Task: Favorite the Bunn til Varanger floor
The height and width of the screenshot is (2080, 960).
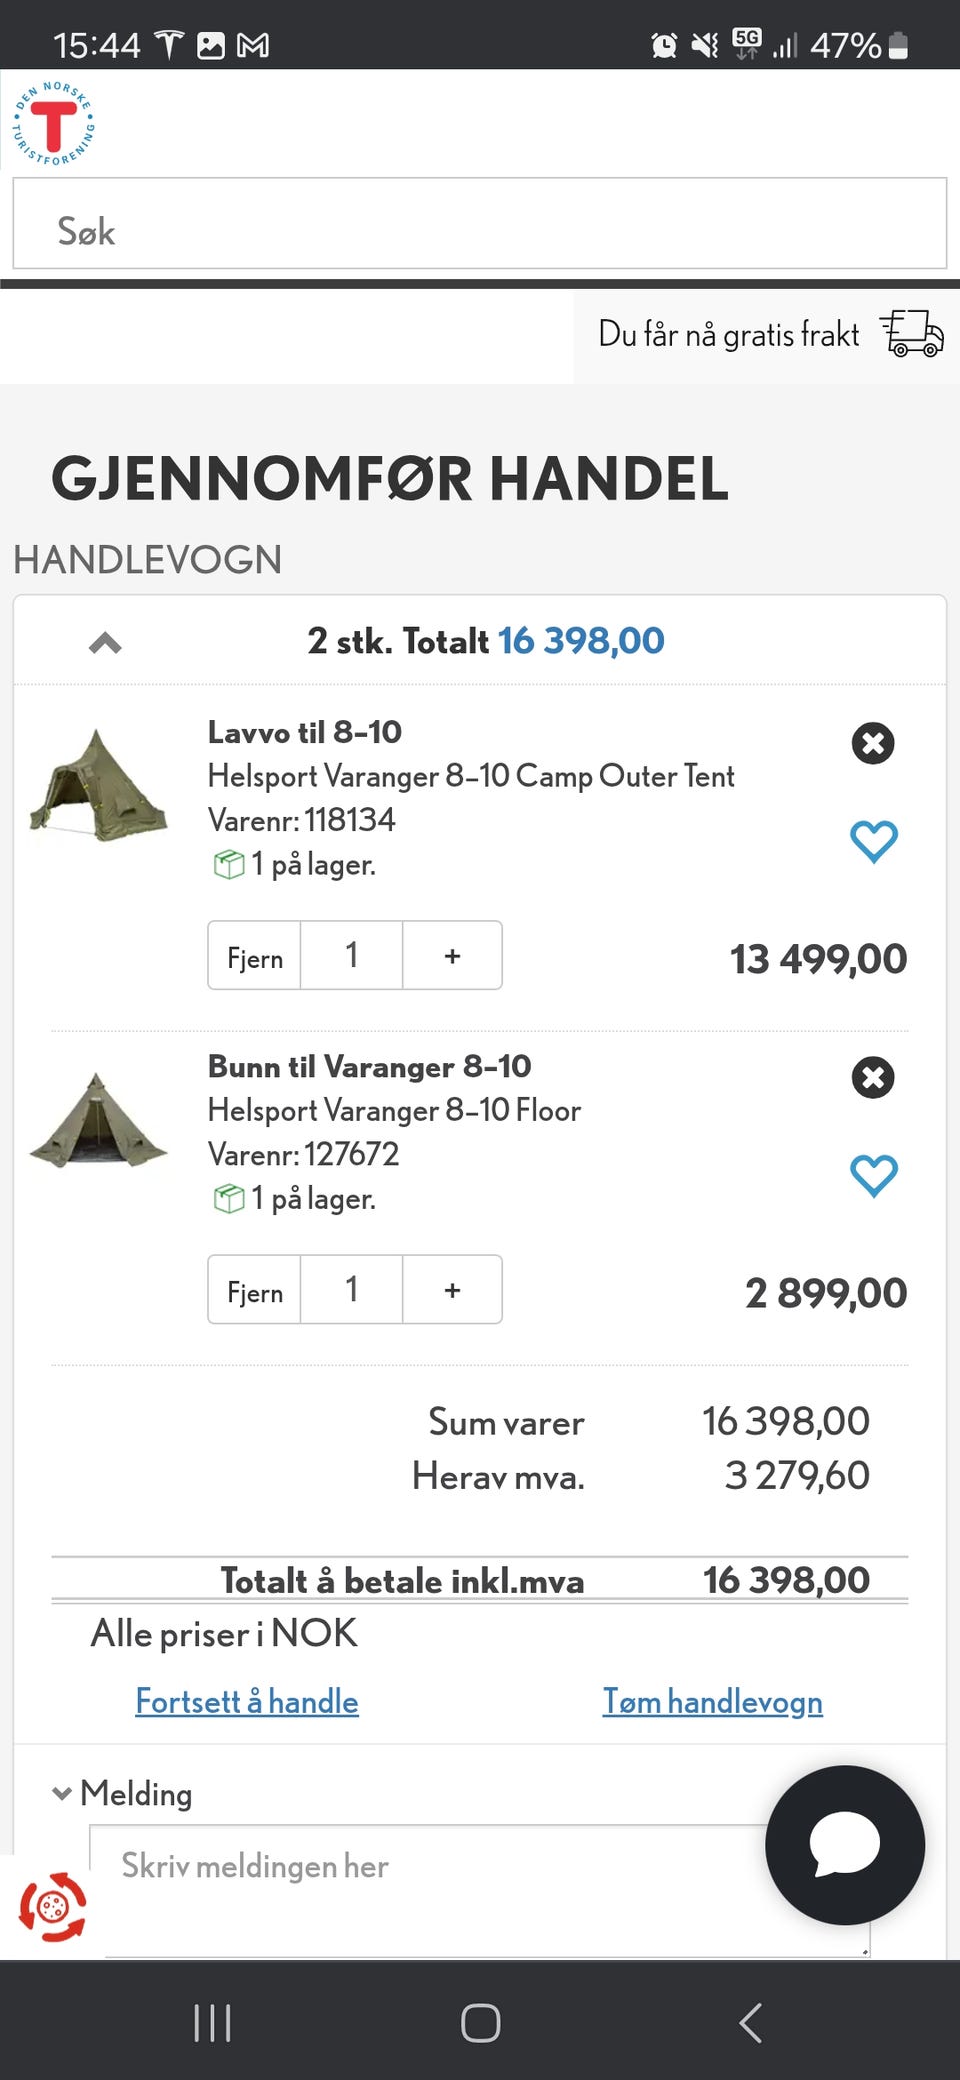Action: click(873, 1175)
